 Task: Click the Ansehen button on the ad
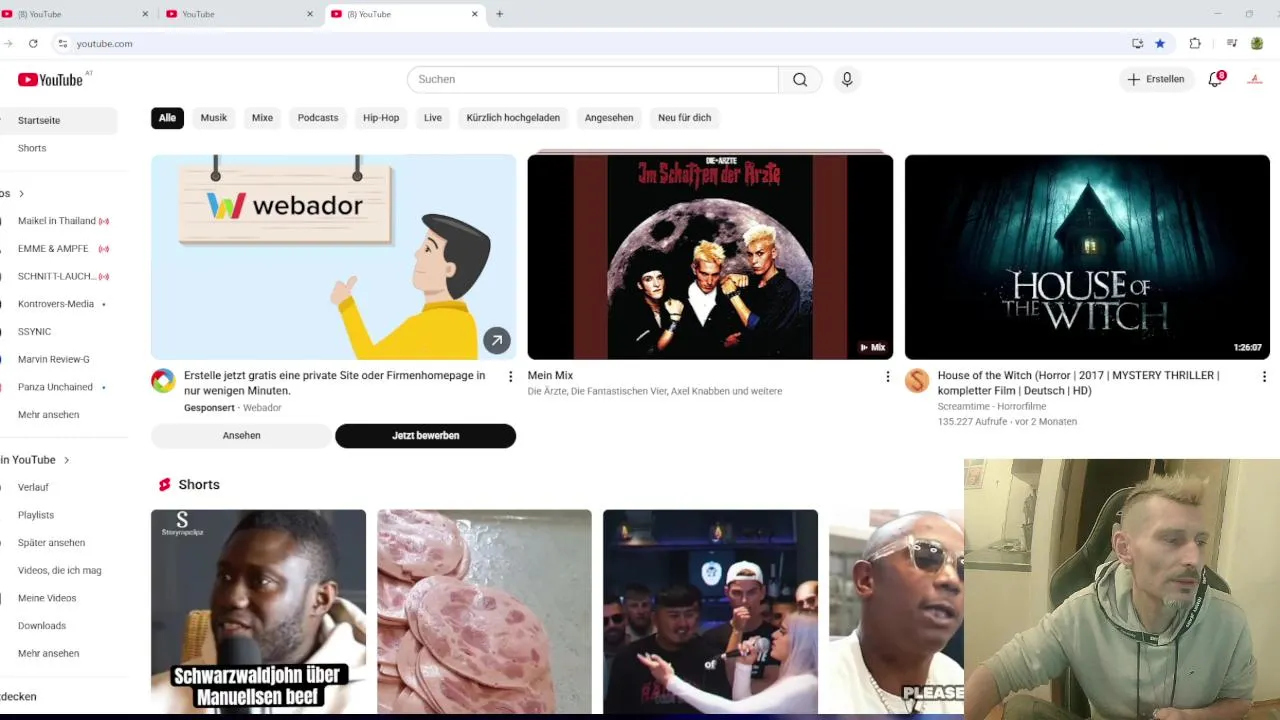tap(241, 436)
